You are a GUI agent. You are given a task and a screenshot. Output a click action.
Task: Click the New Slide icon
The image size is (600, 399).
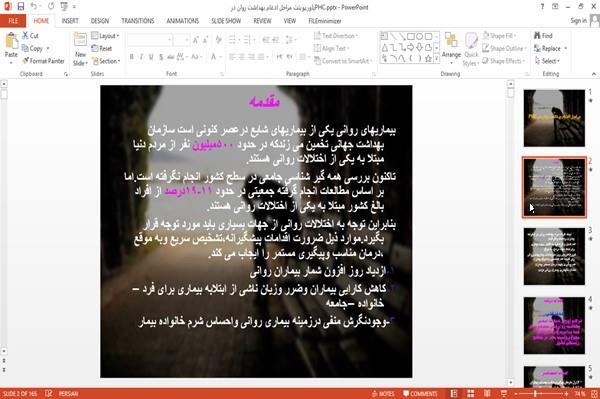[x=80, y=40]
